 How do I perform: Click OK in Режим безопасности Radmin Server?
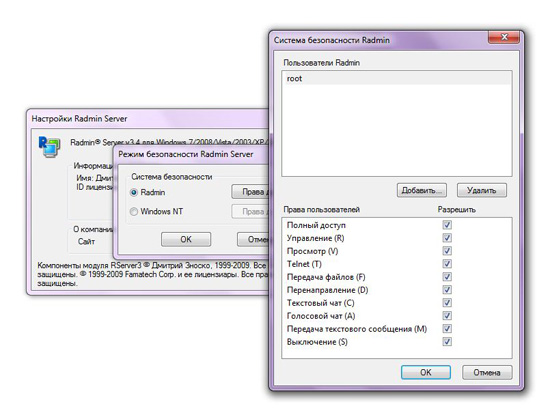[x=186, y=240]
